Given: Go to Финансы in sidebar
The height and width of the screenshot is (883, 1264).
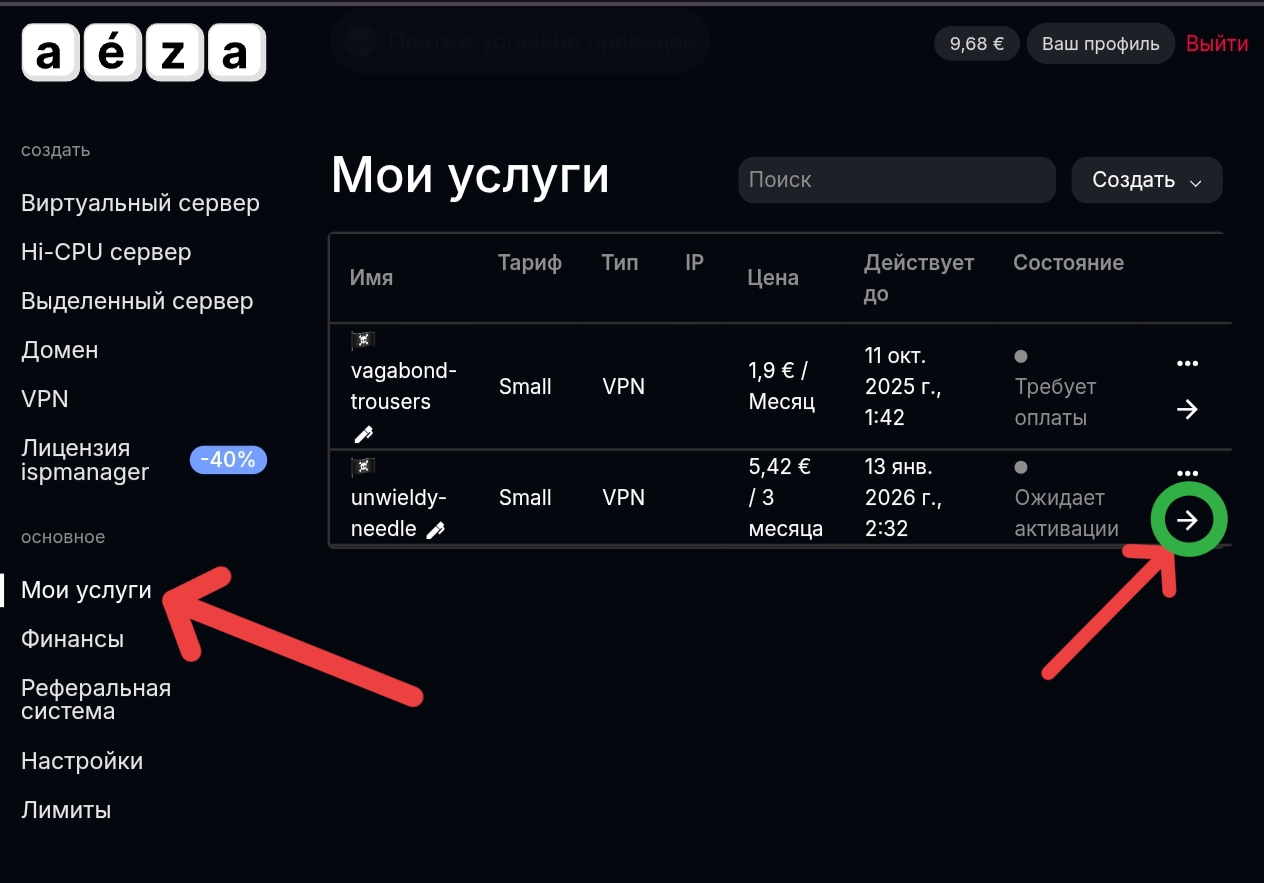Looking at the screenshot, I should click(x=73, y=639).
